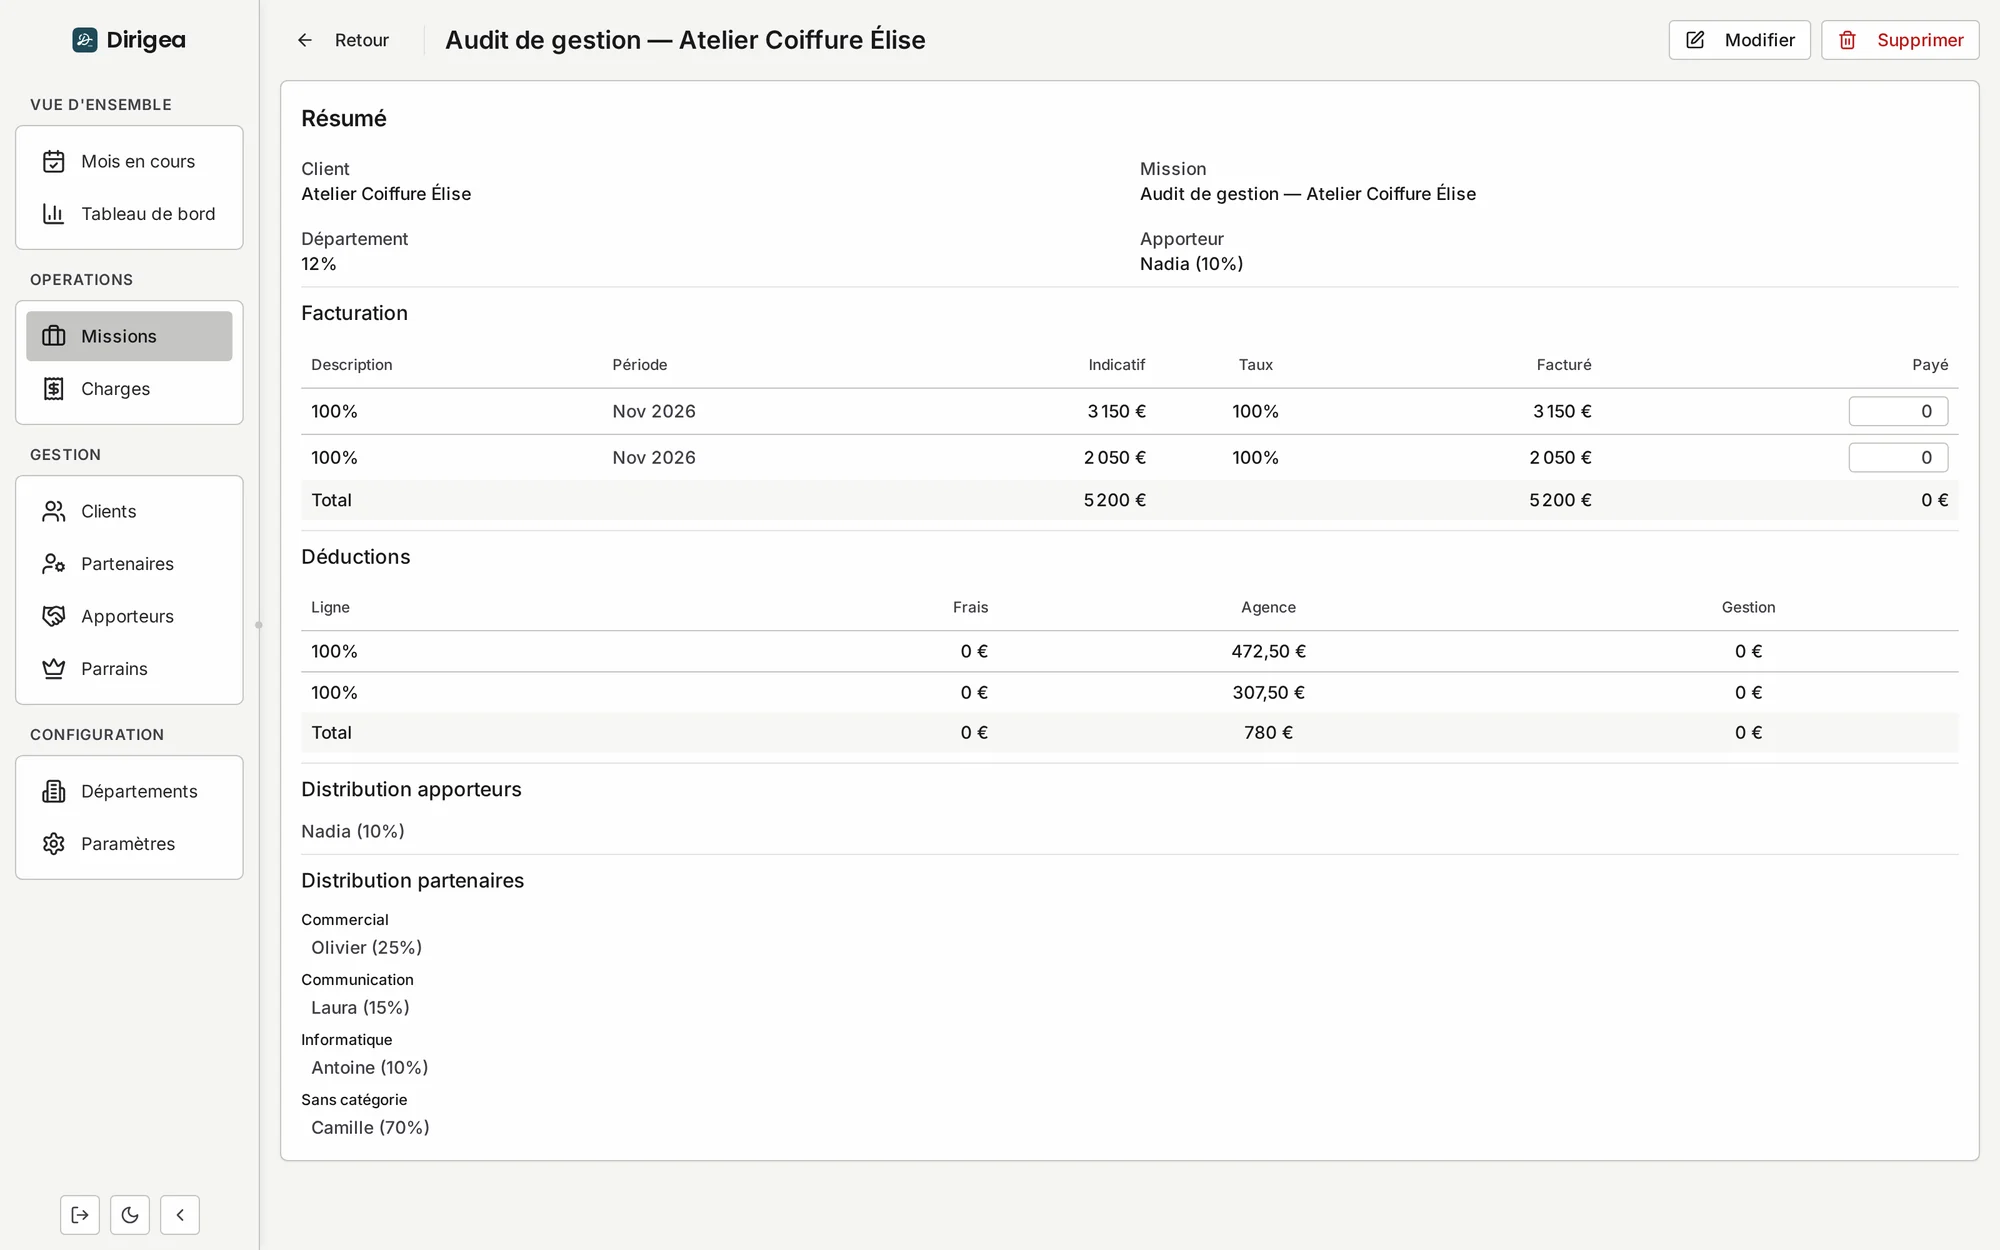Select Missions in the sidebar
2000x1250 pixels.
coord(129,336)
